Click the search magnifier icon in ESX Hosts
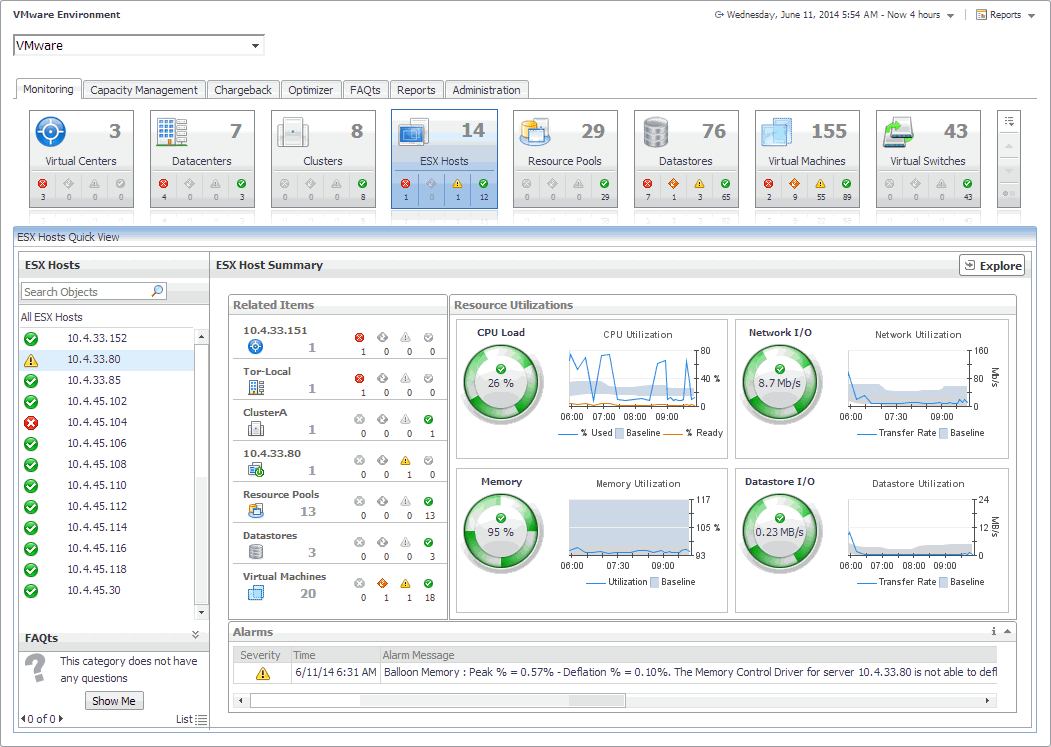This screenshot has width=1051, height=747. 157,291
